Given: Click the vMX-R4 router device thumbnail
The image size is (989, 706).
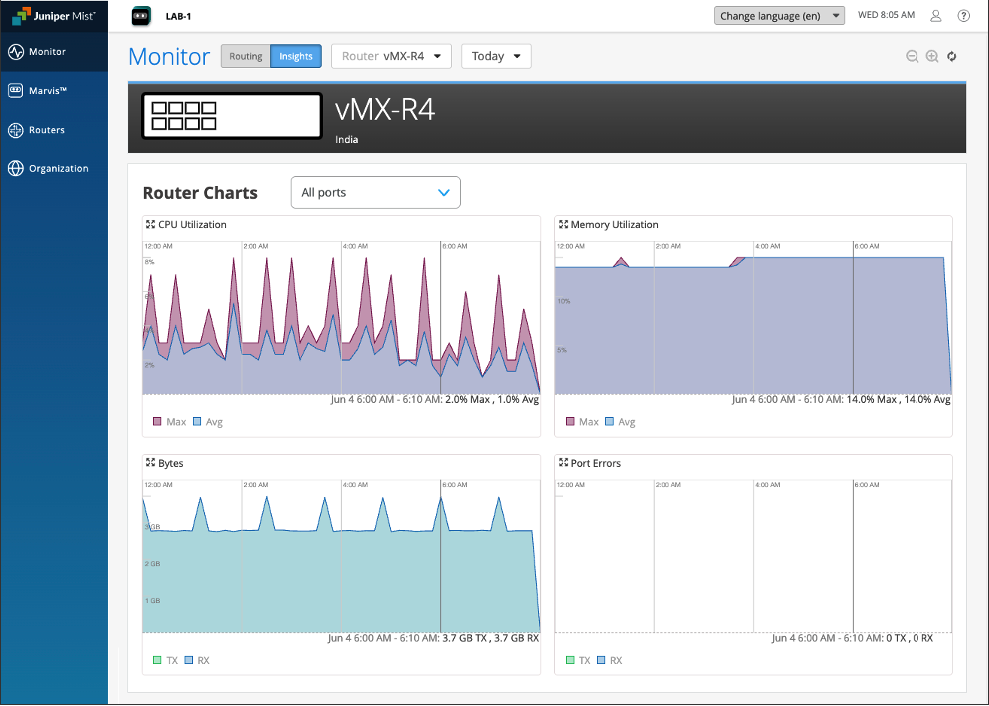Looking at the screenshot, I should coord(231,116).
